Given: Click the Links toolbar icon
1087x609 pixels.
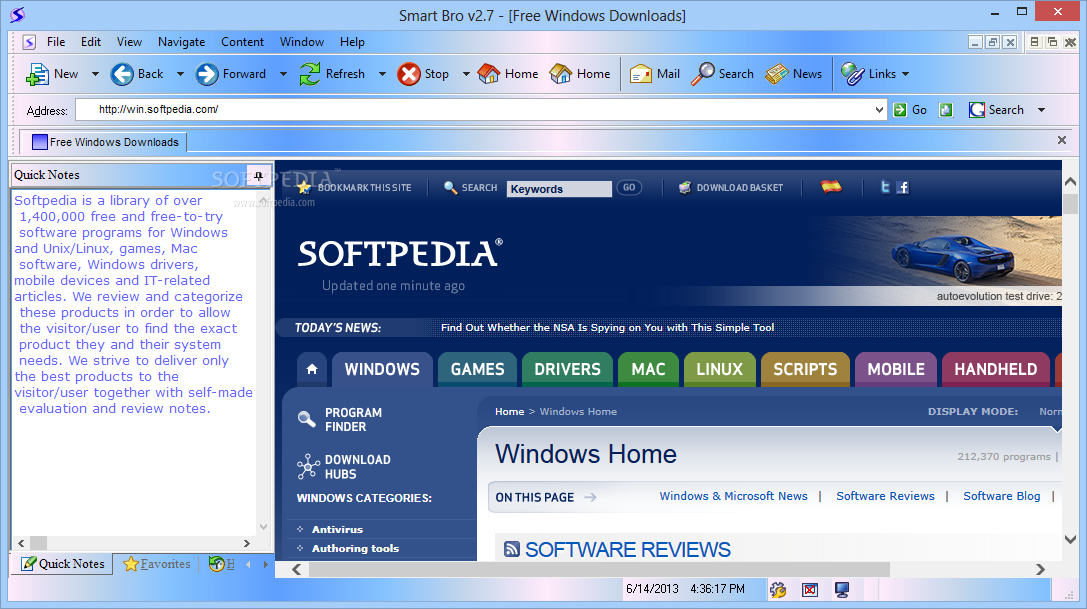Looking at the screenshot, I should click(x=852, y=74).
